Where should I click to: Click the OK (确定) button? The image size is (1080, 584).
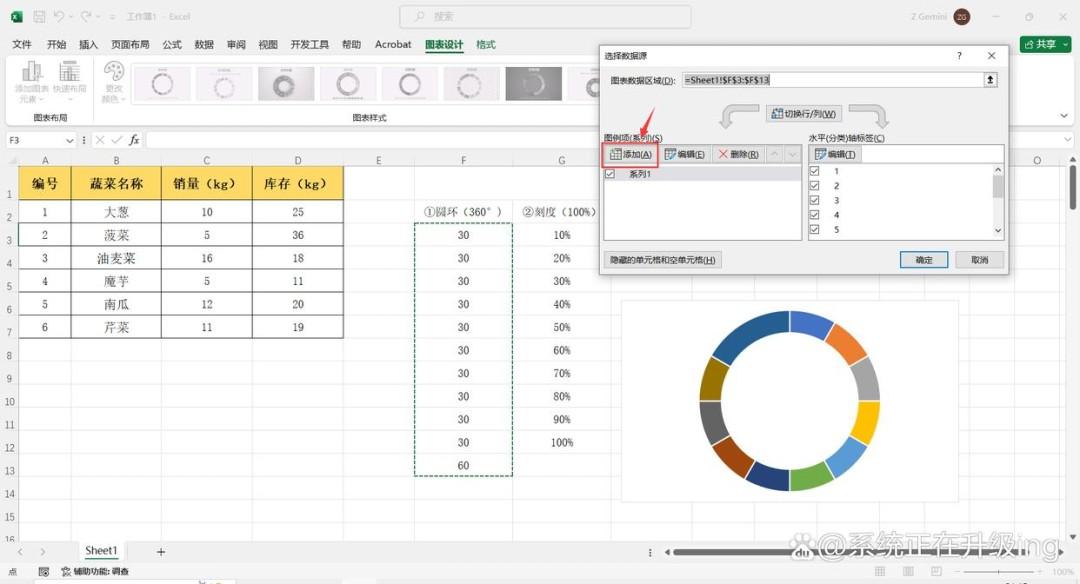click(x=924, y=260)
